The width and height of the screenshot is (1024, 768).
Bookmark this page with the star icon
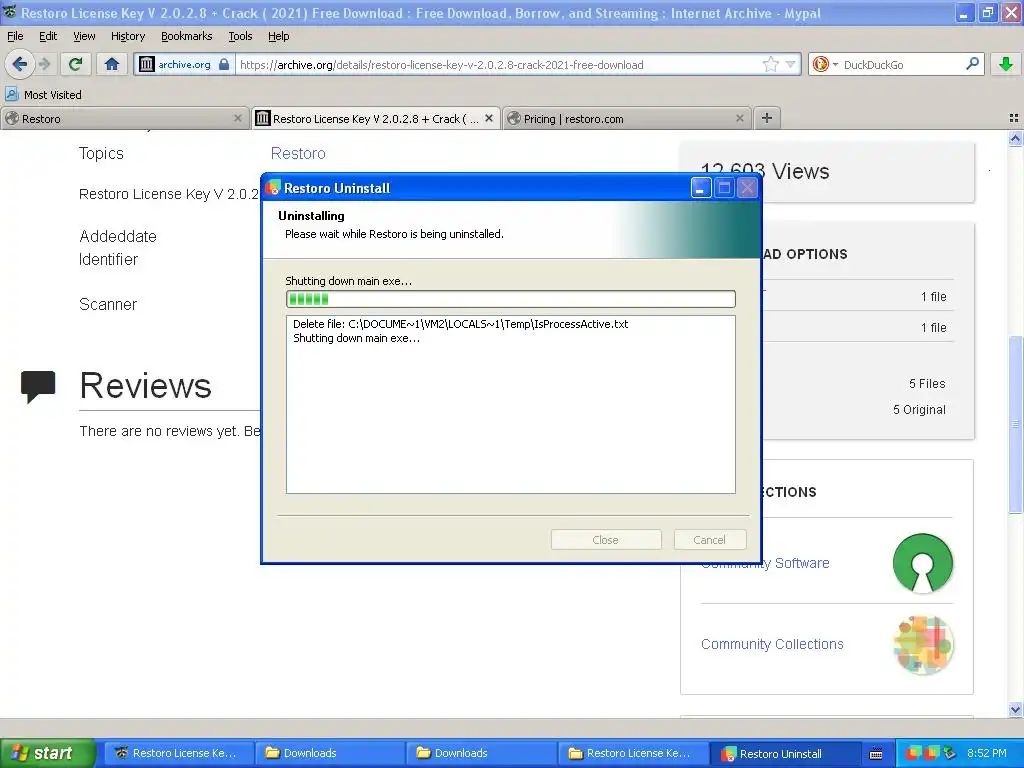771,64
